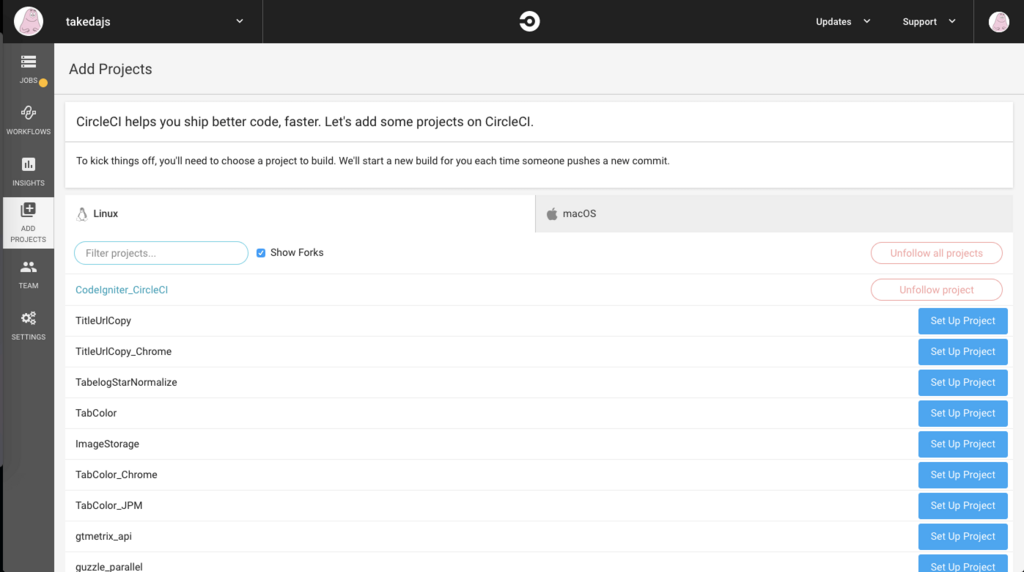
Task: Open the CodeIgniter_CircleCI project link
Action: pos(121,290)
